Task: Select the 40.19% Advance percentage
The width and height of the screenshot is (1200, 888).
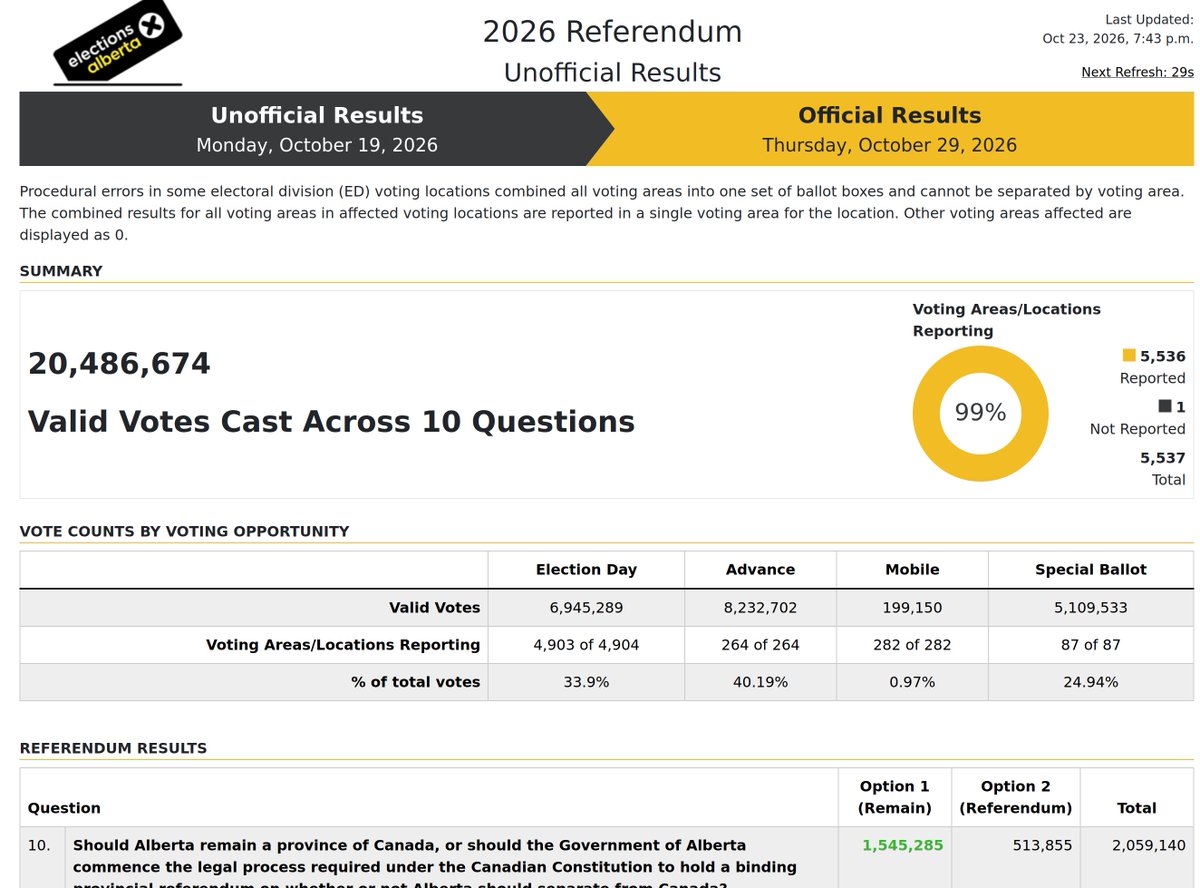Action: point(760,682)
